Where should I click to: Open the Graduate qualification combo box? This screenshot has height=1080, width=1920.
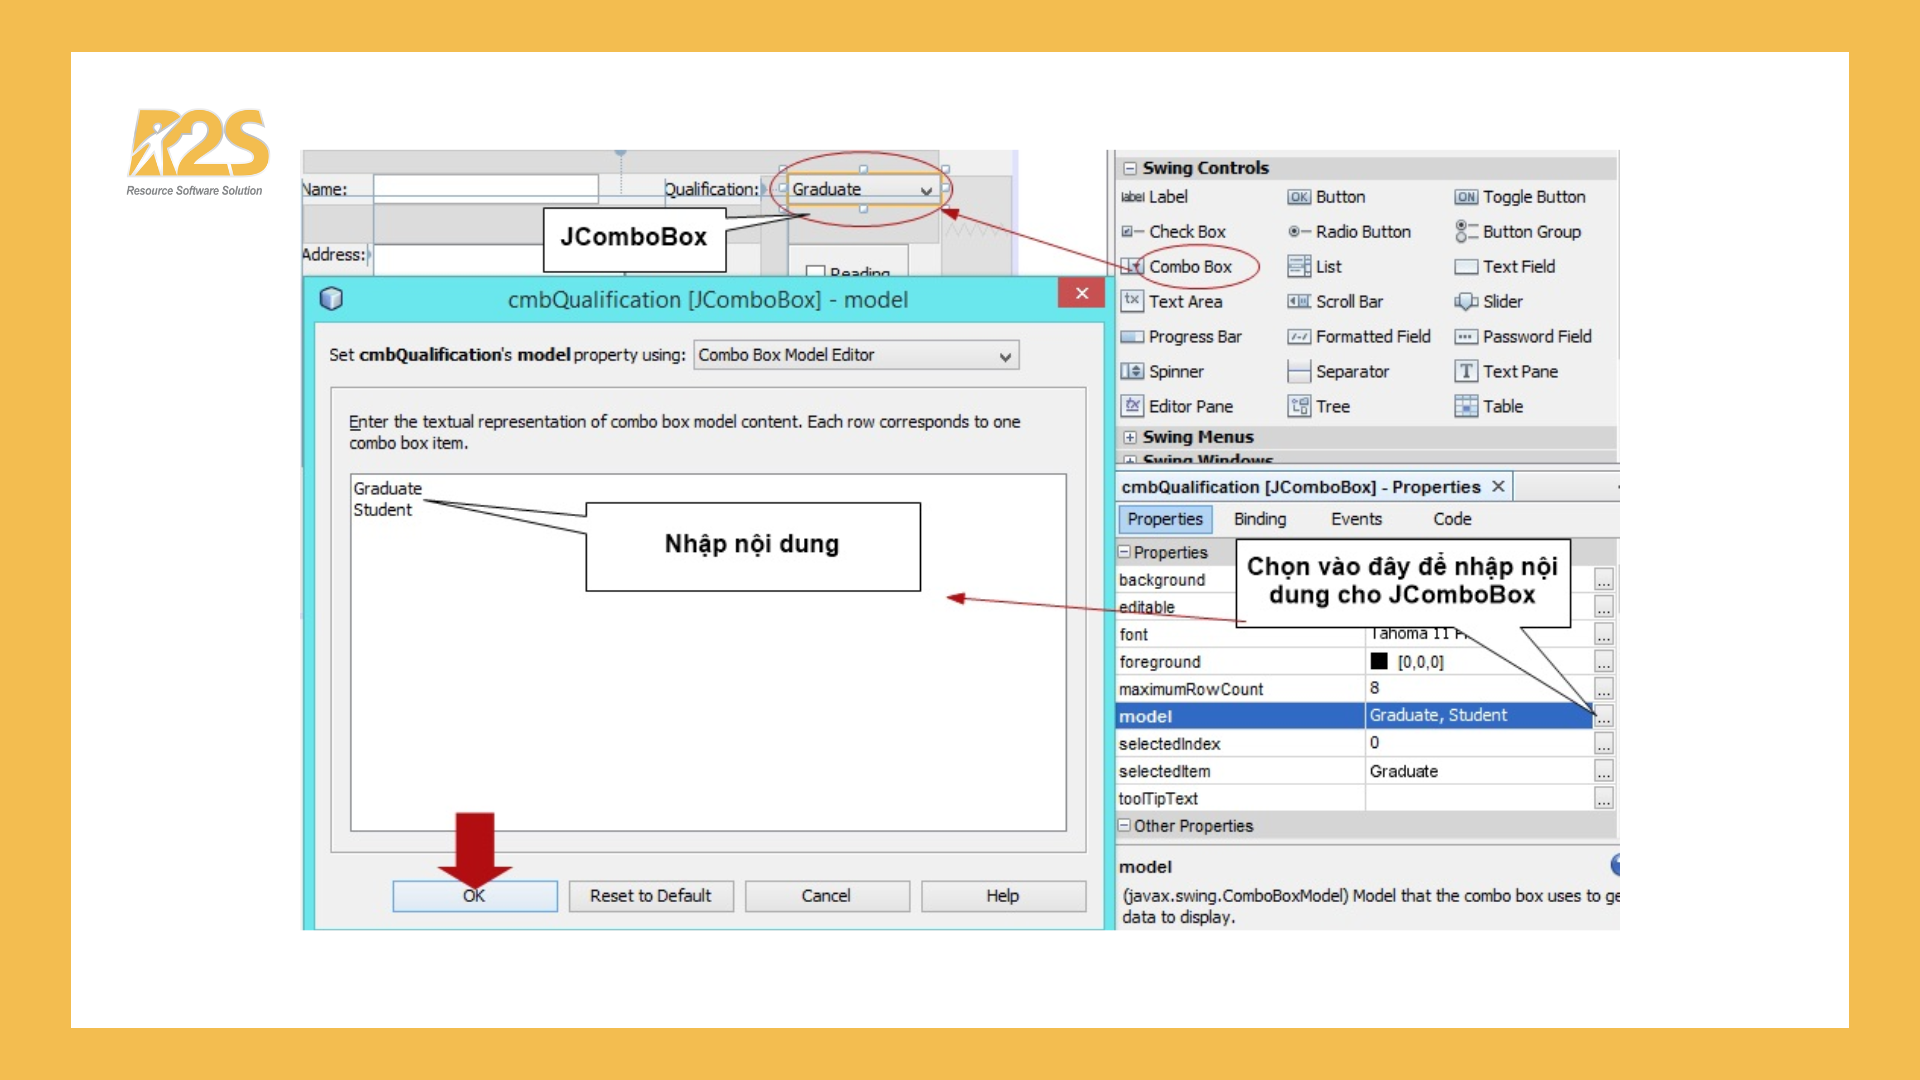tap(926, 190)
